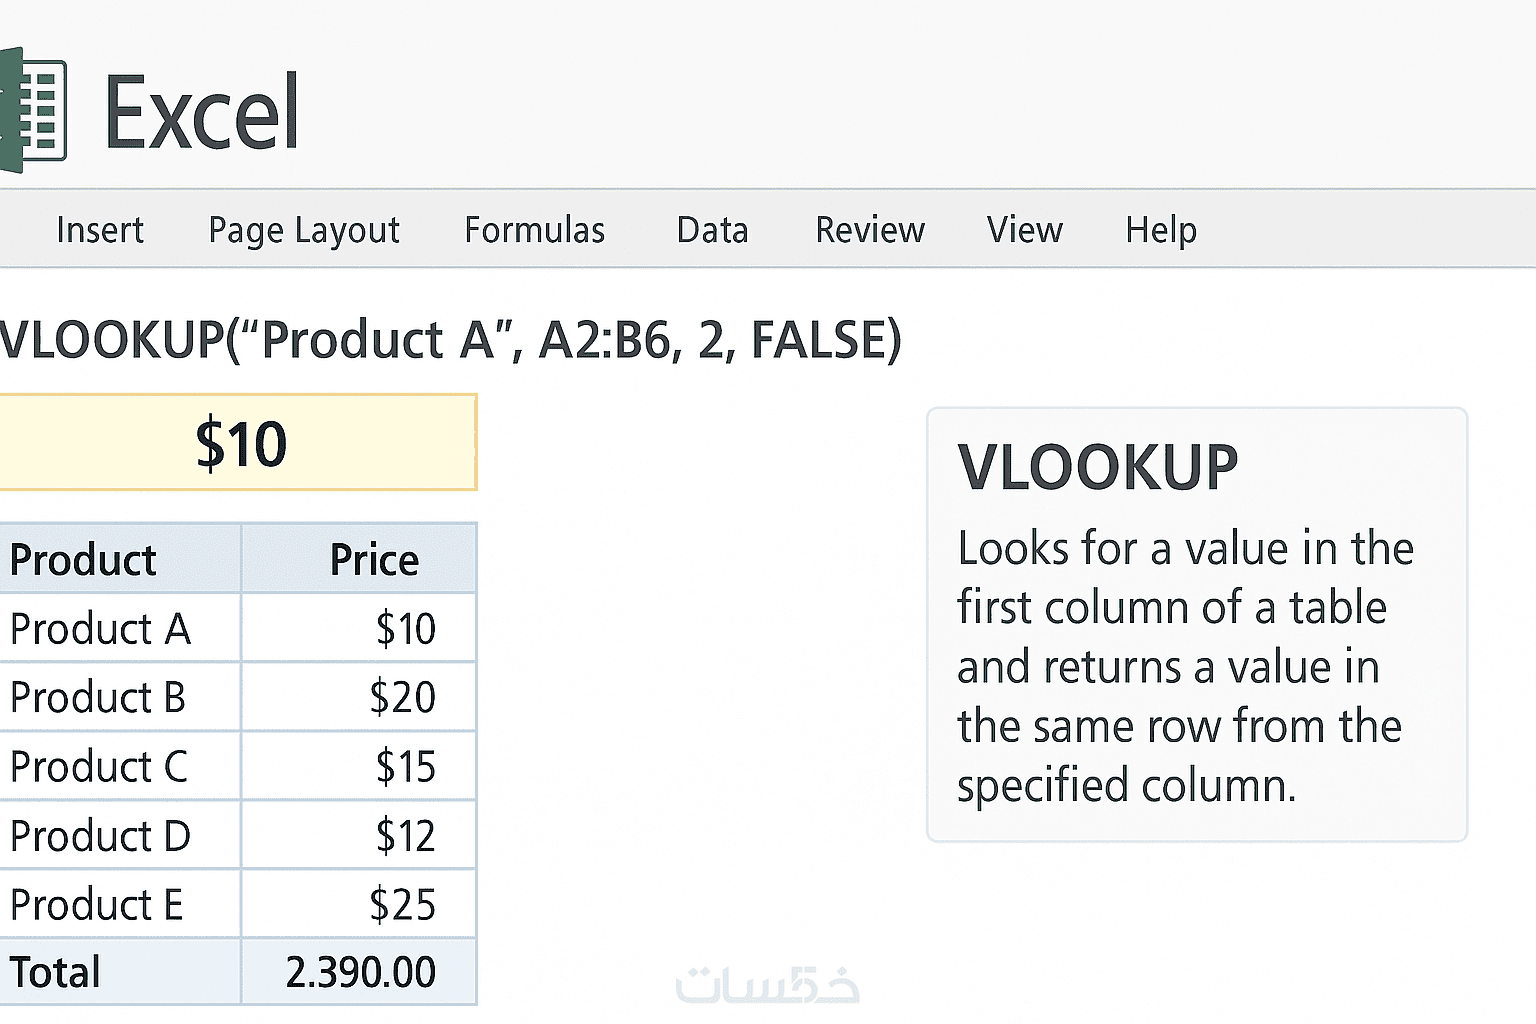Click the Price column header
This screenshot has height=1024, width=1536.
coord(360,560)
